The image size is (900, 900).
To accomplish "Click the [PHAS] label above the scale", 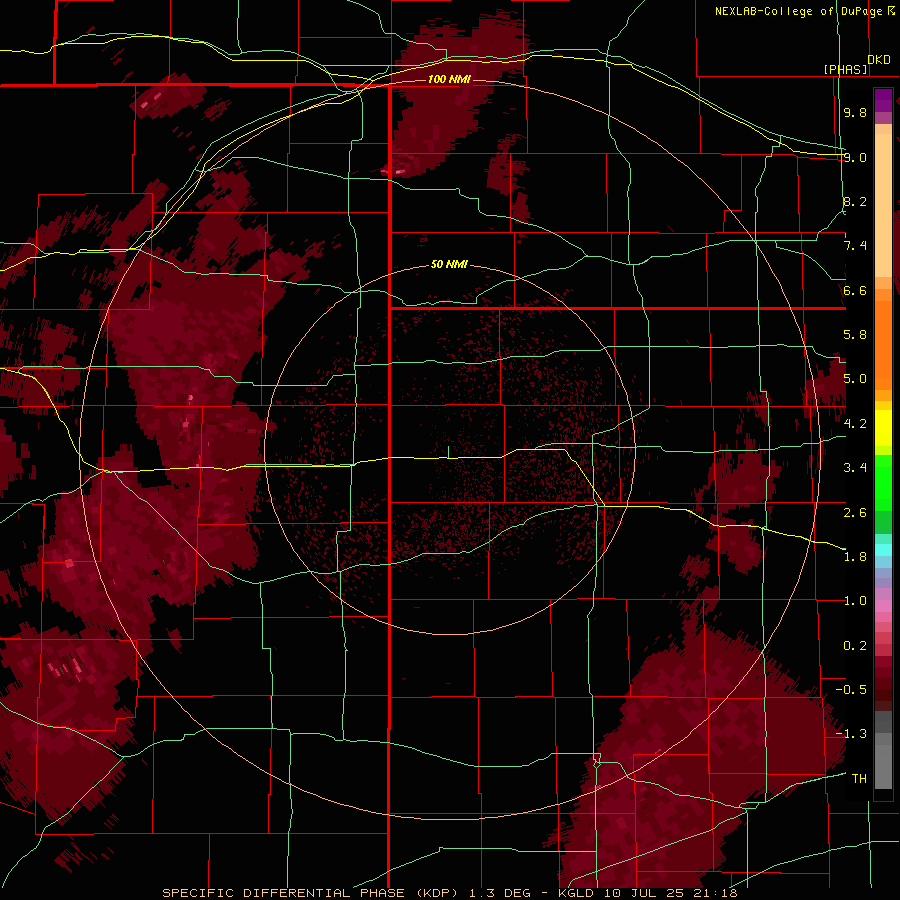I will tap(845, 69).
